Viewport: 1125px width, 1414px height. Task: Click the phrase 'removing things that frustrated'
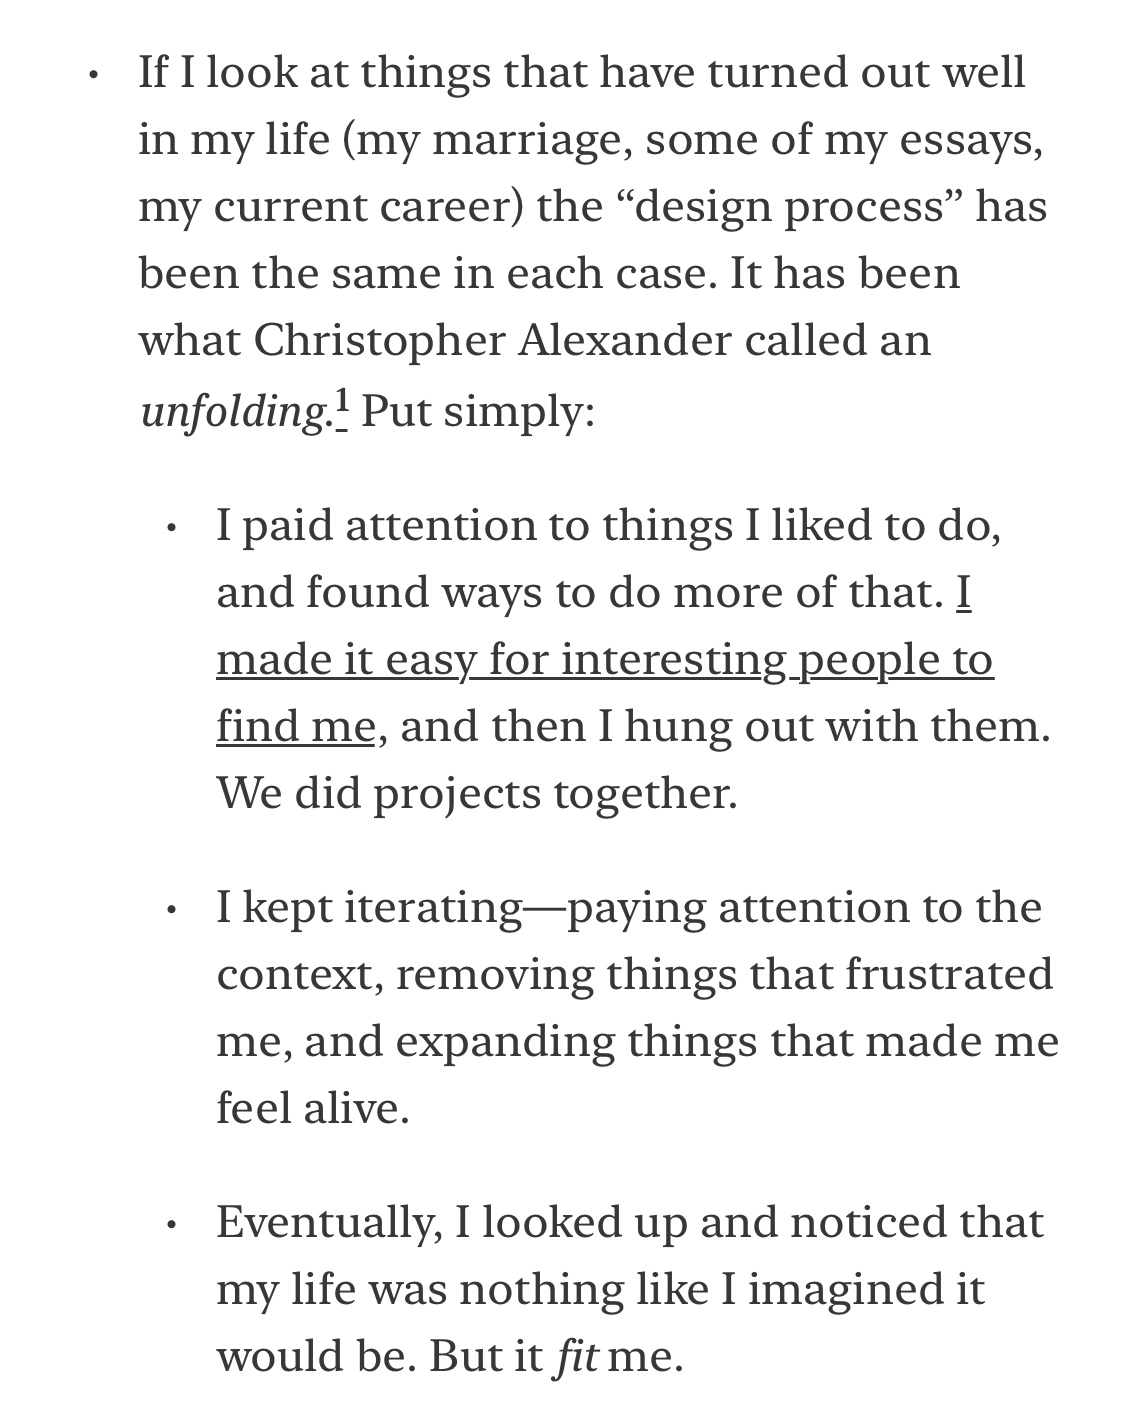(724, 975)
